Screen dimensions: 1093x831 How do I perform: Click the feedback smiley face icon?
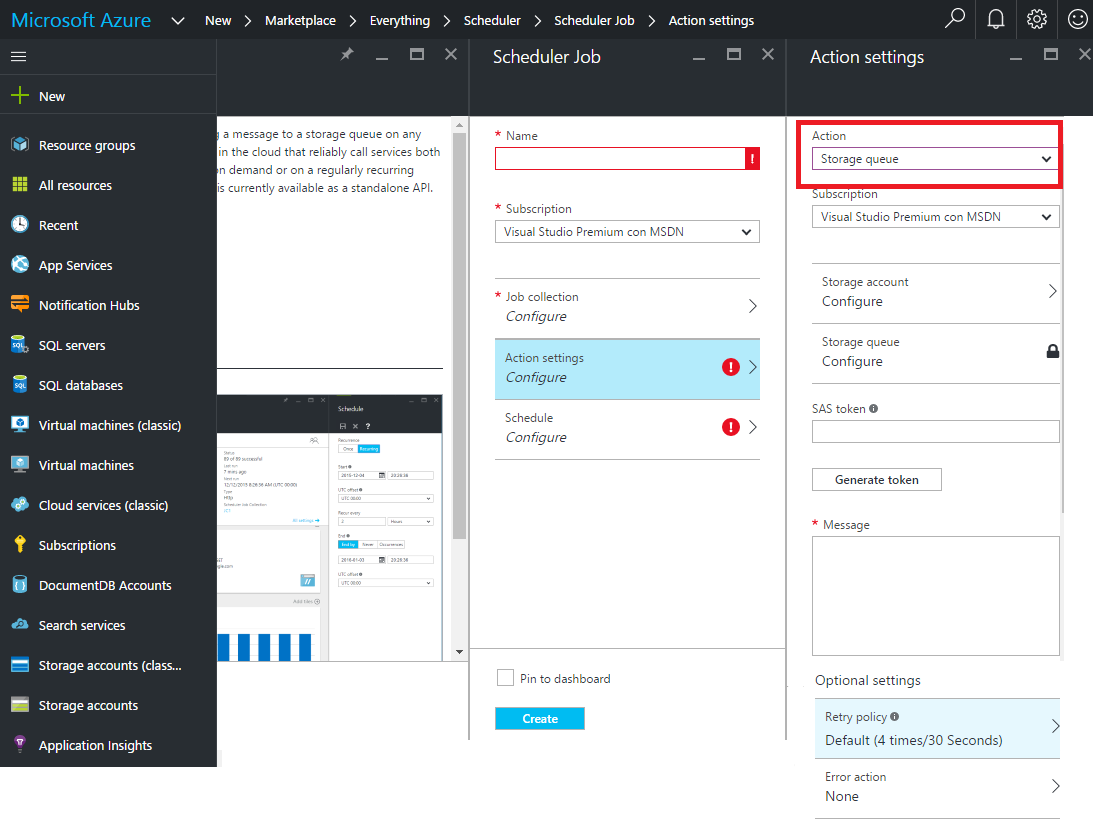point(1077,20)
